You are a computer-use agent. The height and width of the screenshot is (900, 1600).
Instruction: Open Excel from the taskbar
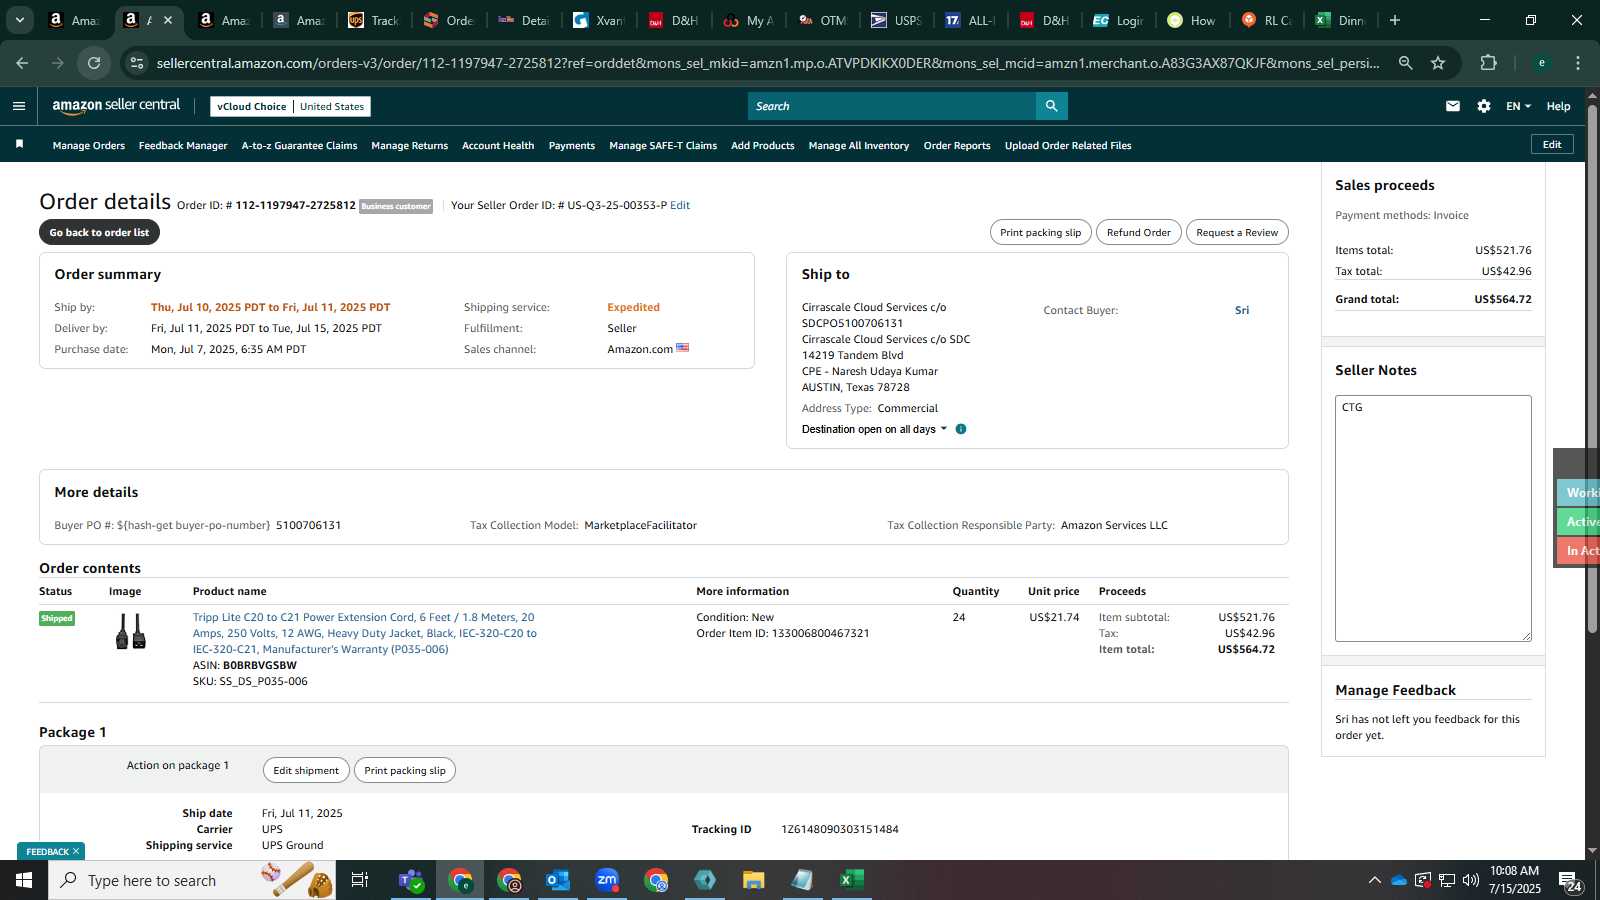pos(852,880)
